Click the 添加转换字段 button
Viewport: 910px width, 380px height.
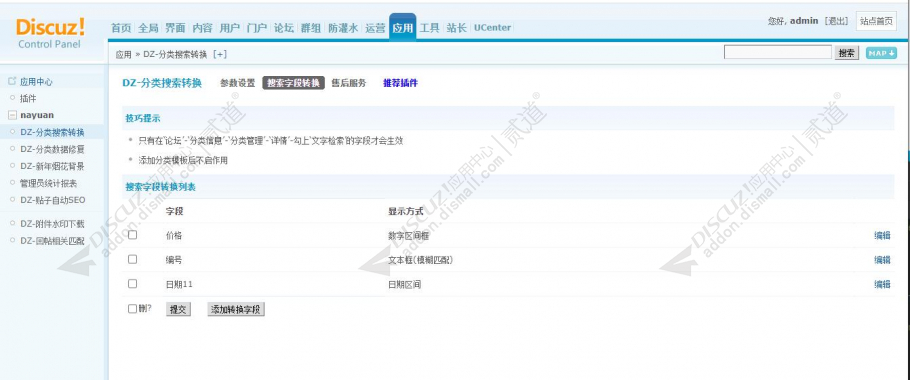tap(236, 309)
